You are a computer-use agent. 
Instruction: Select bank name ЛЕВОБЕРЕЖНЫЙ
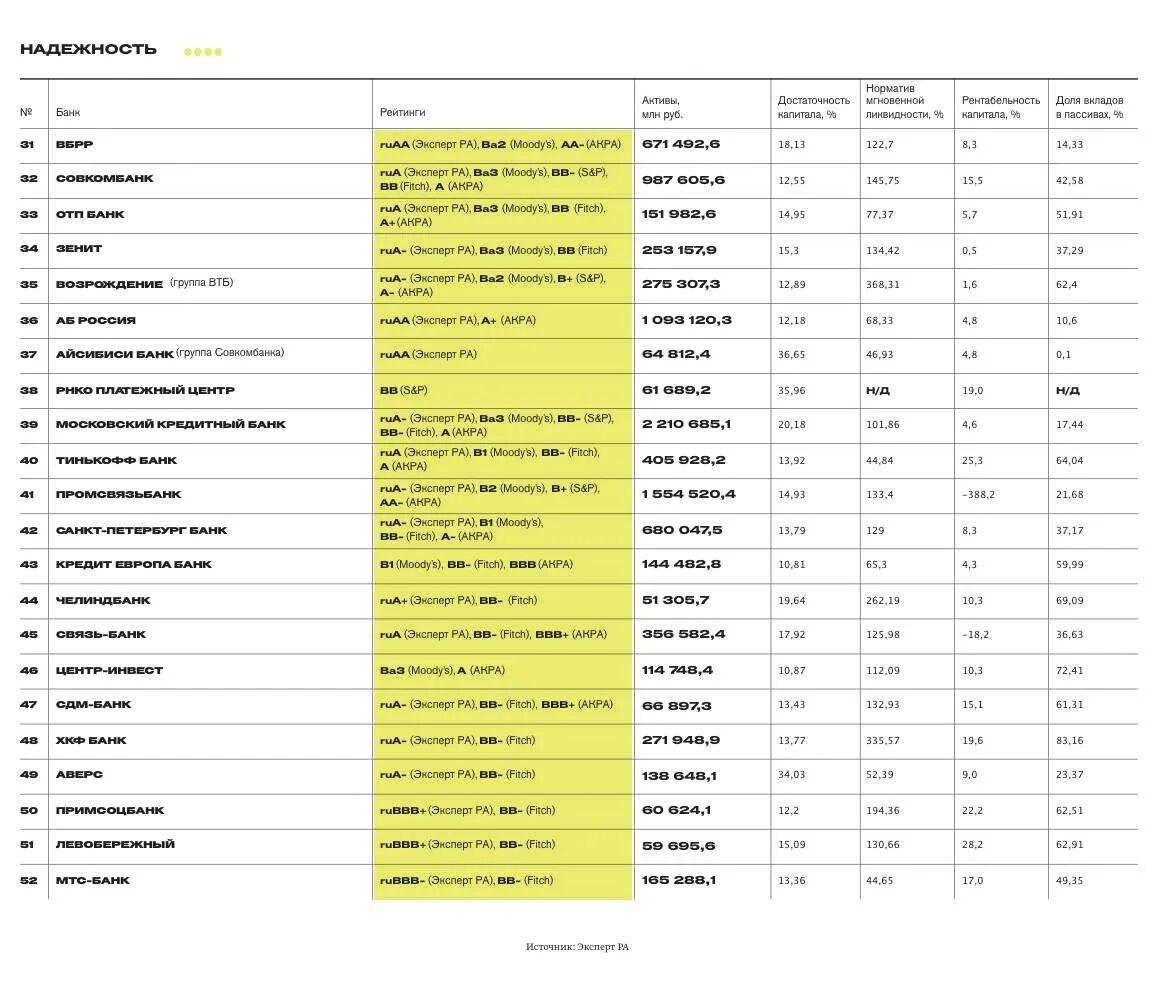point(115,845)
